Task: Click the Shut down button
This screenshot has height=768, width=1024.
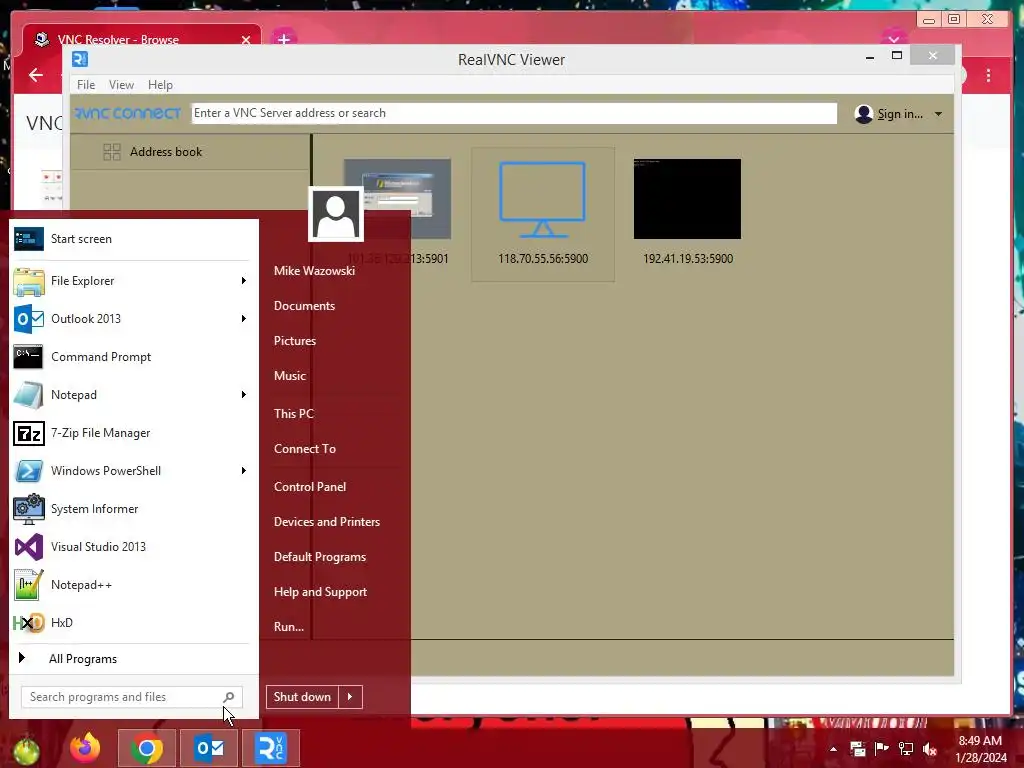Action: click(x=302, y=697)
